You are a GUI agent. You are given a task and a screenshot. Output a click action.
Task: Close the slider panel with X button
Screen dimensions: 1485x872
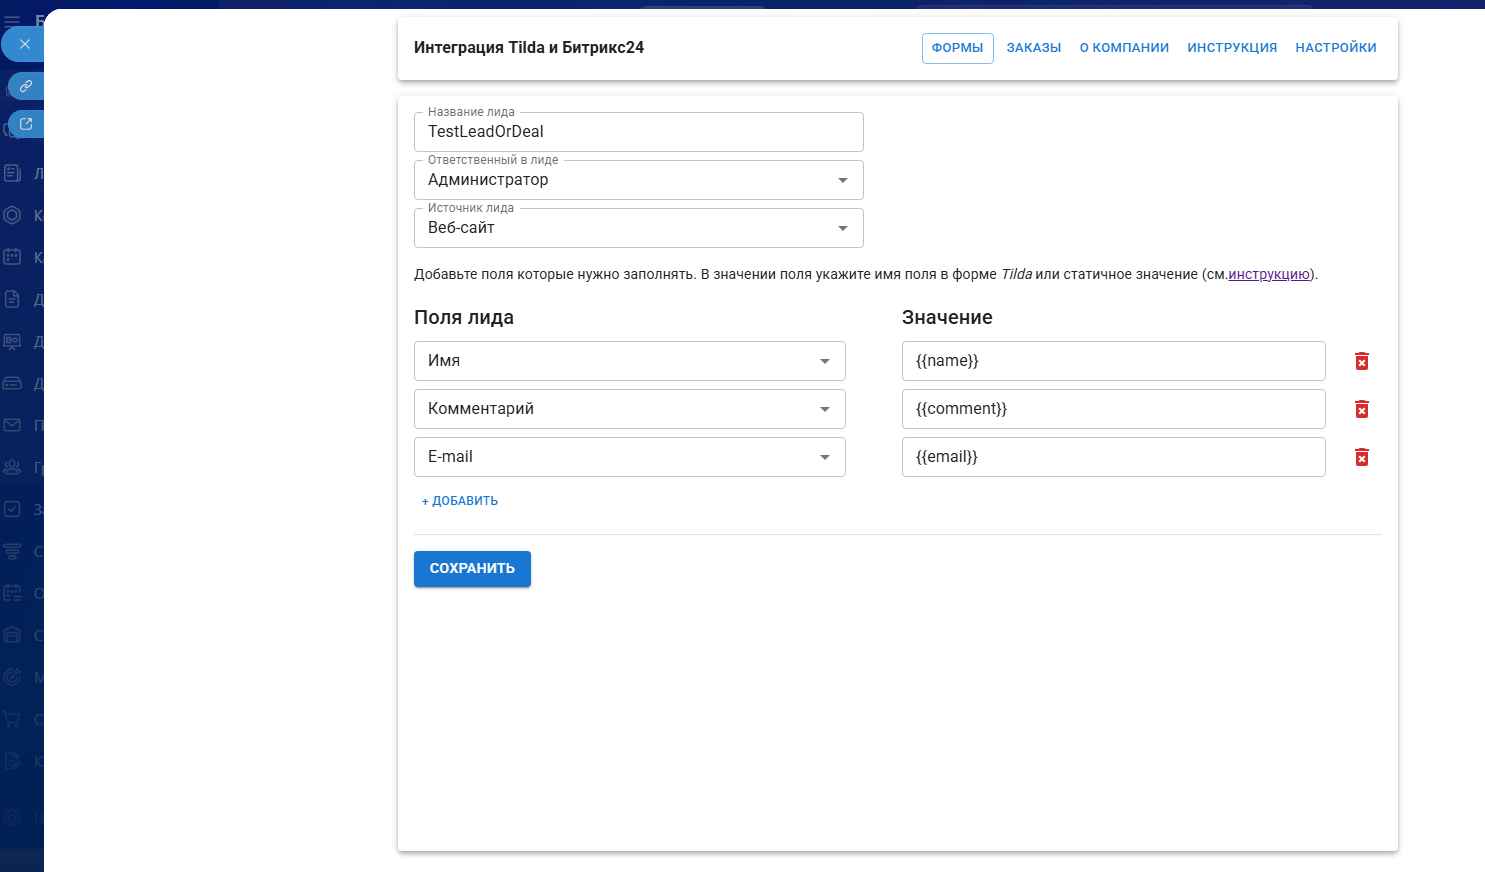pyautogui.click(x=25, y=44)
